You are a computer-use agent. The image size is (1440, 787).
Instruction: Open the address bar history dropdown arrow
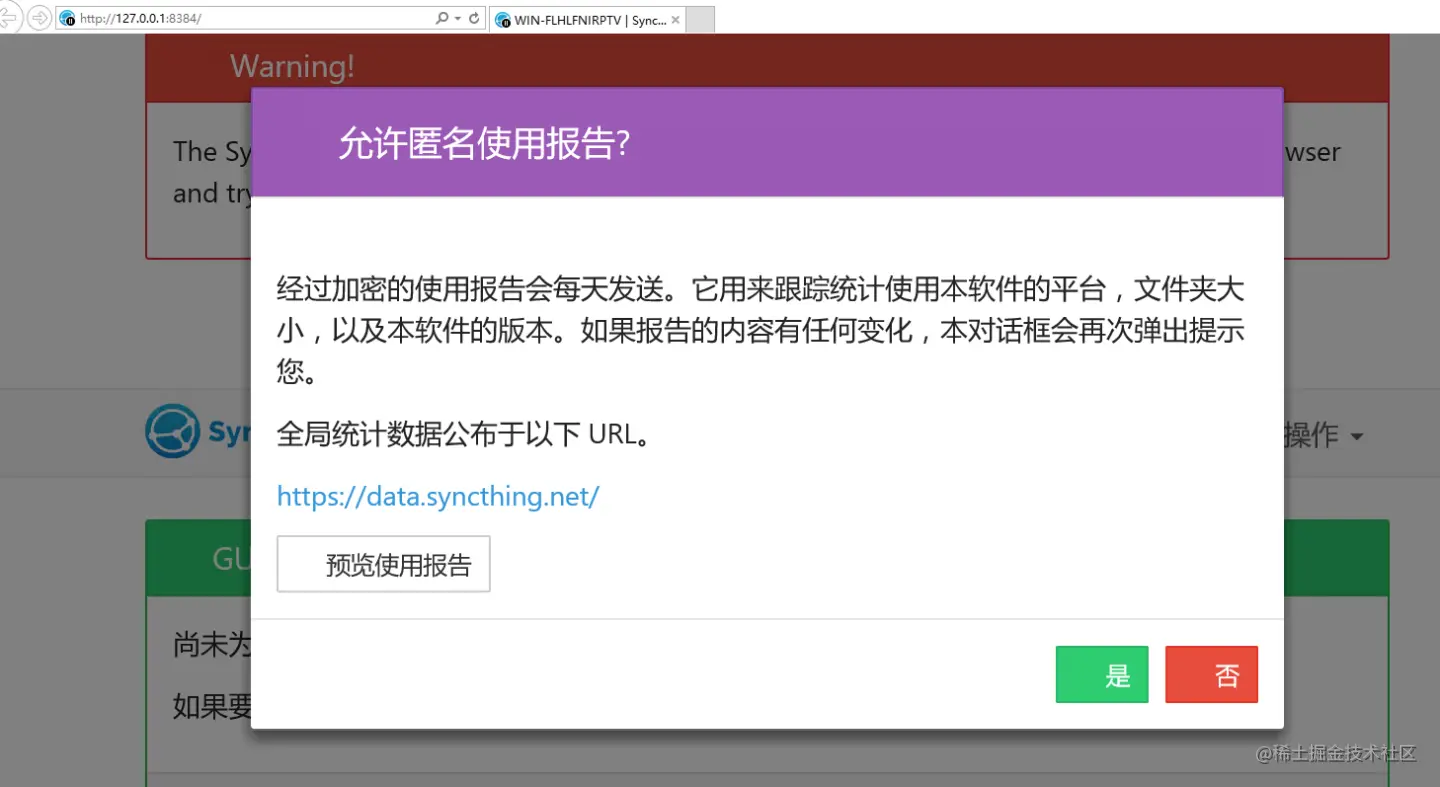coord(458,19)
